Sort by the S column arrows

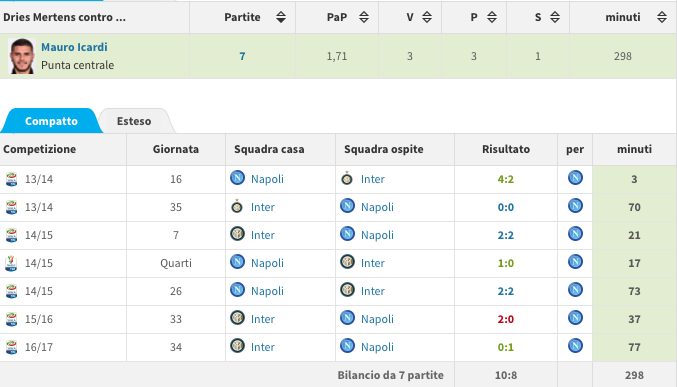coord(555,17)
